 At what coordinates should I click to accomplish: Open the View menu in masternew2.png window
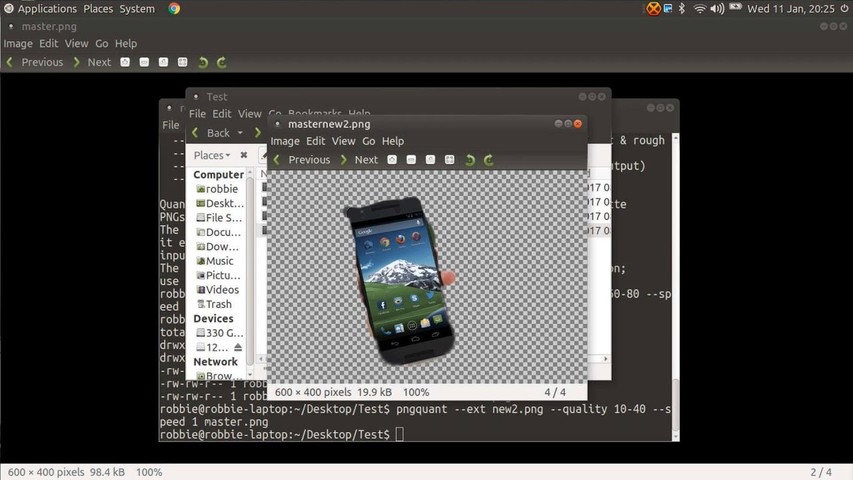343,141
